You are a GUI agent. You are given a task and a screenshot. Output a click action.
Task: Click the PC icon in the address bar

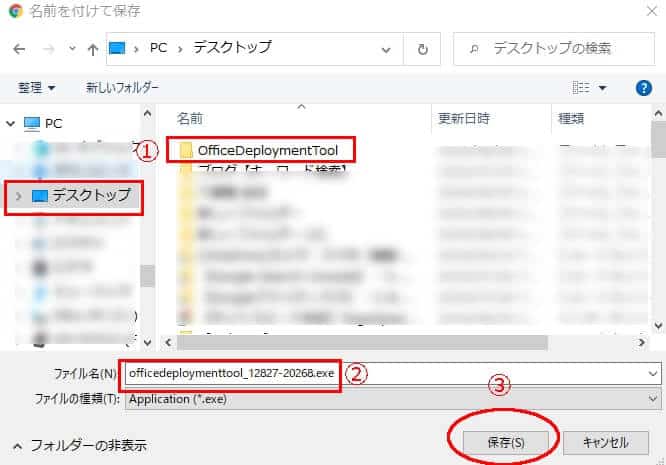coord(117,48)
